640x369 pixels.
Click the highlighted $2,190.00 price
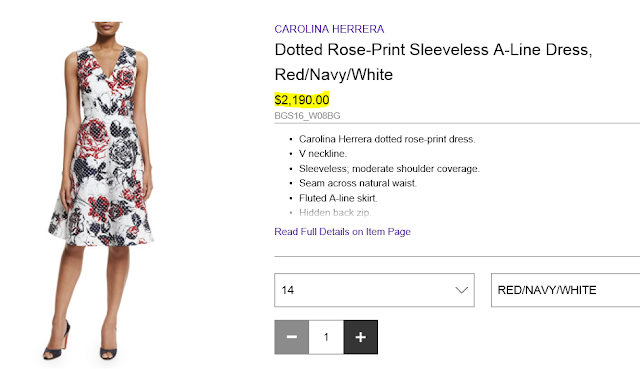(x=302, y=100)
